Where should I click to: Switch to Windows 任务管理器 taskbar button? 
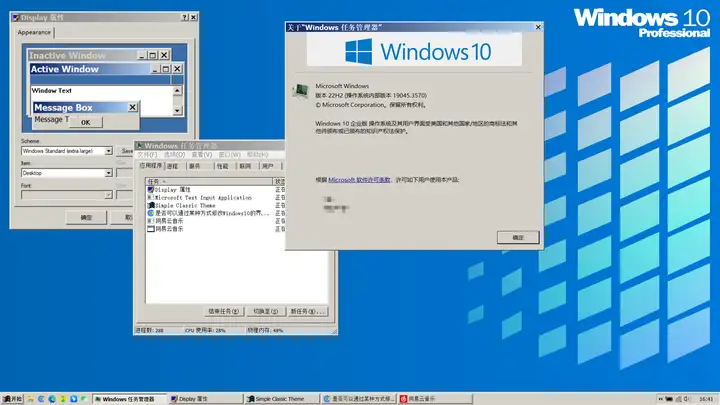129,399
